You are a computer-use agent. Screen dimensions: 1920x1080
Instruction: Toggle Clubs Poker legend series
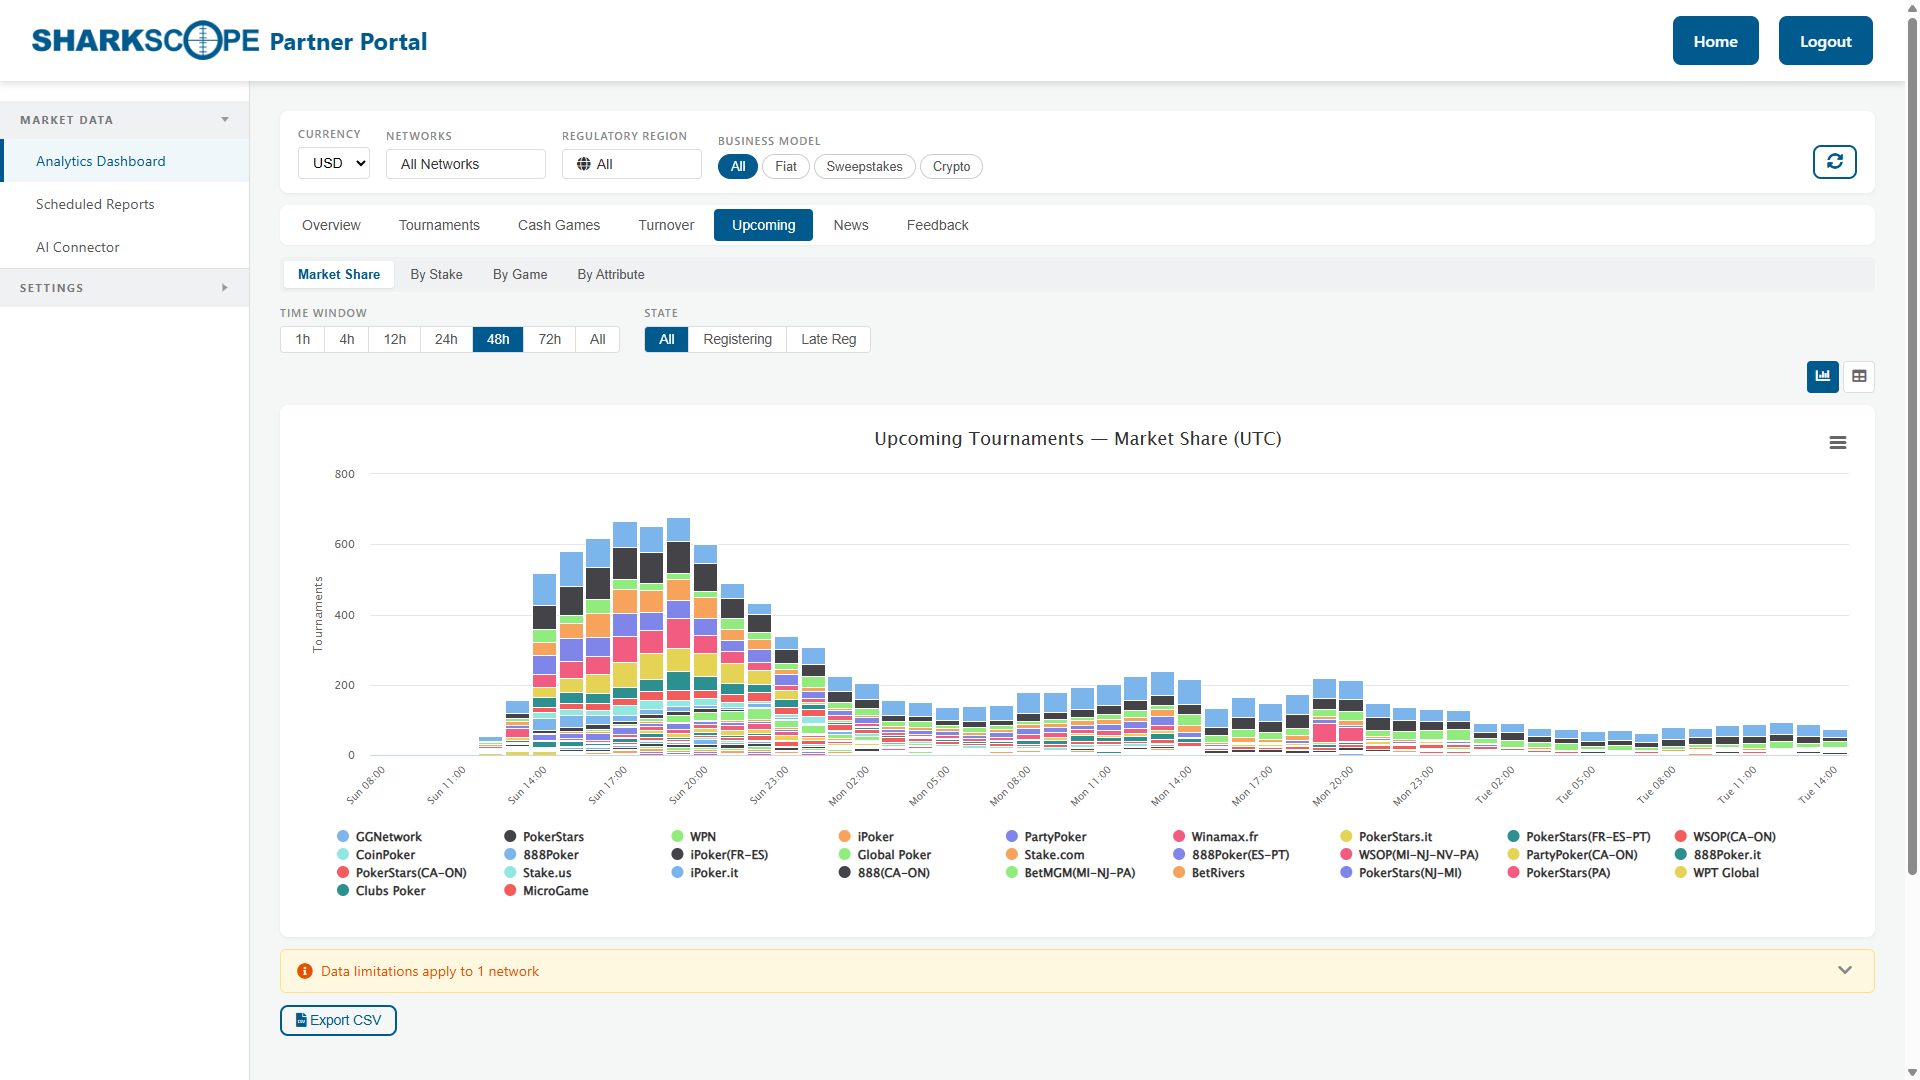[x=381, y=891]
